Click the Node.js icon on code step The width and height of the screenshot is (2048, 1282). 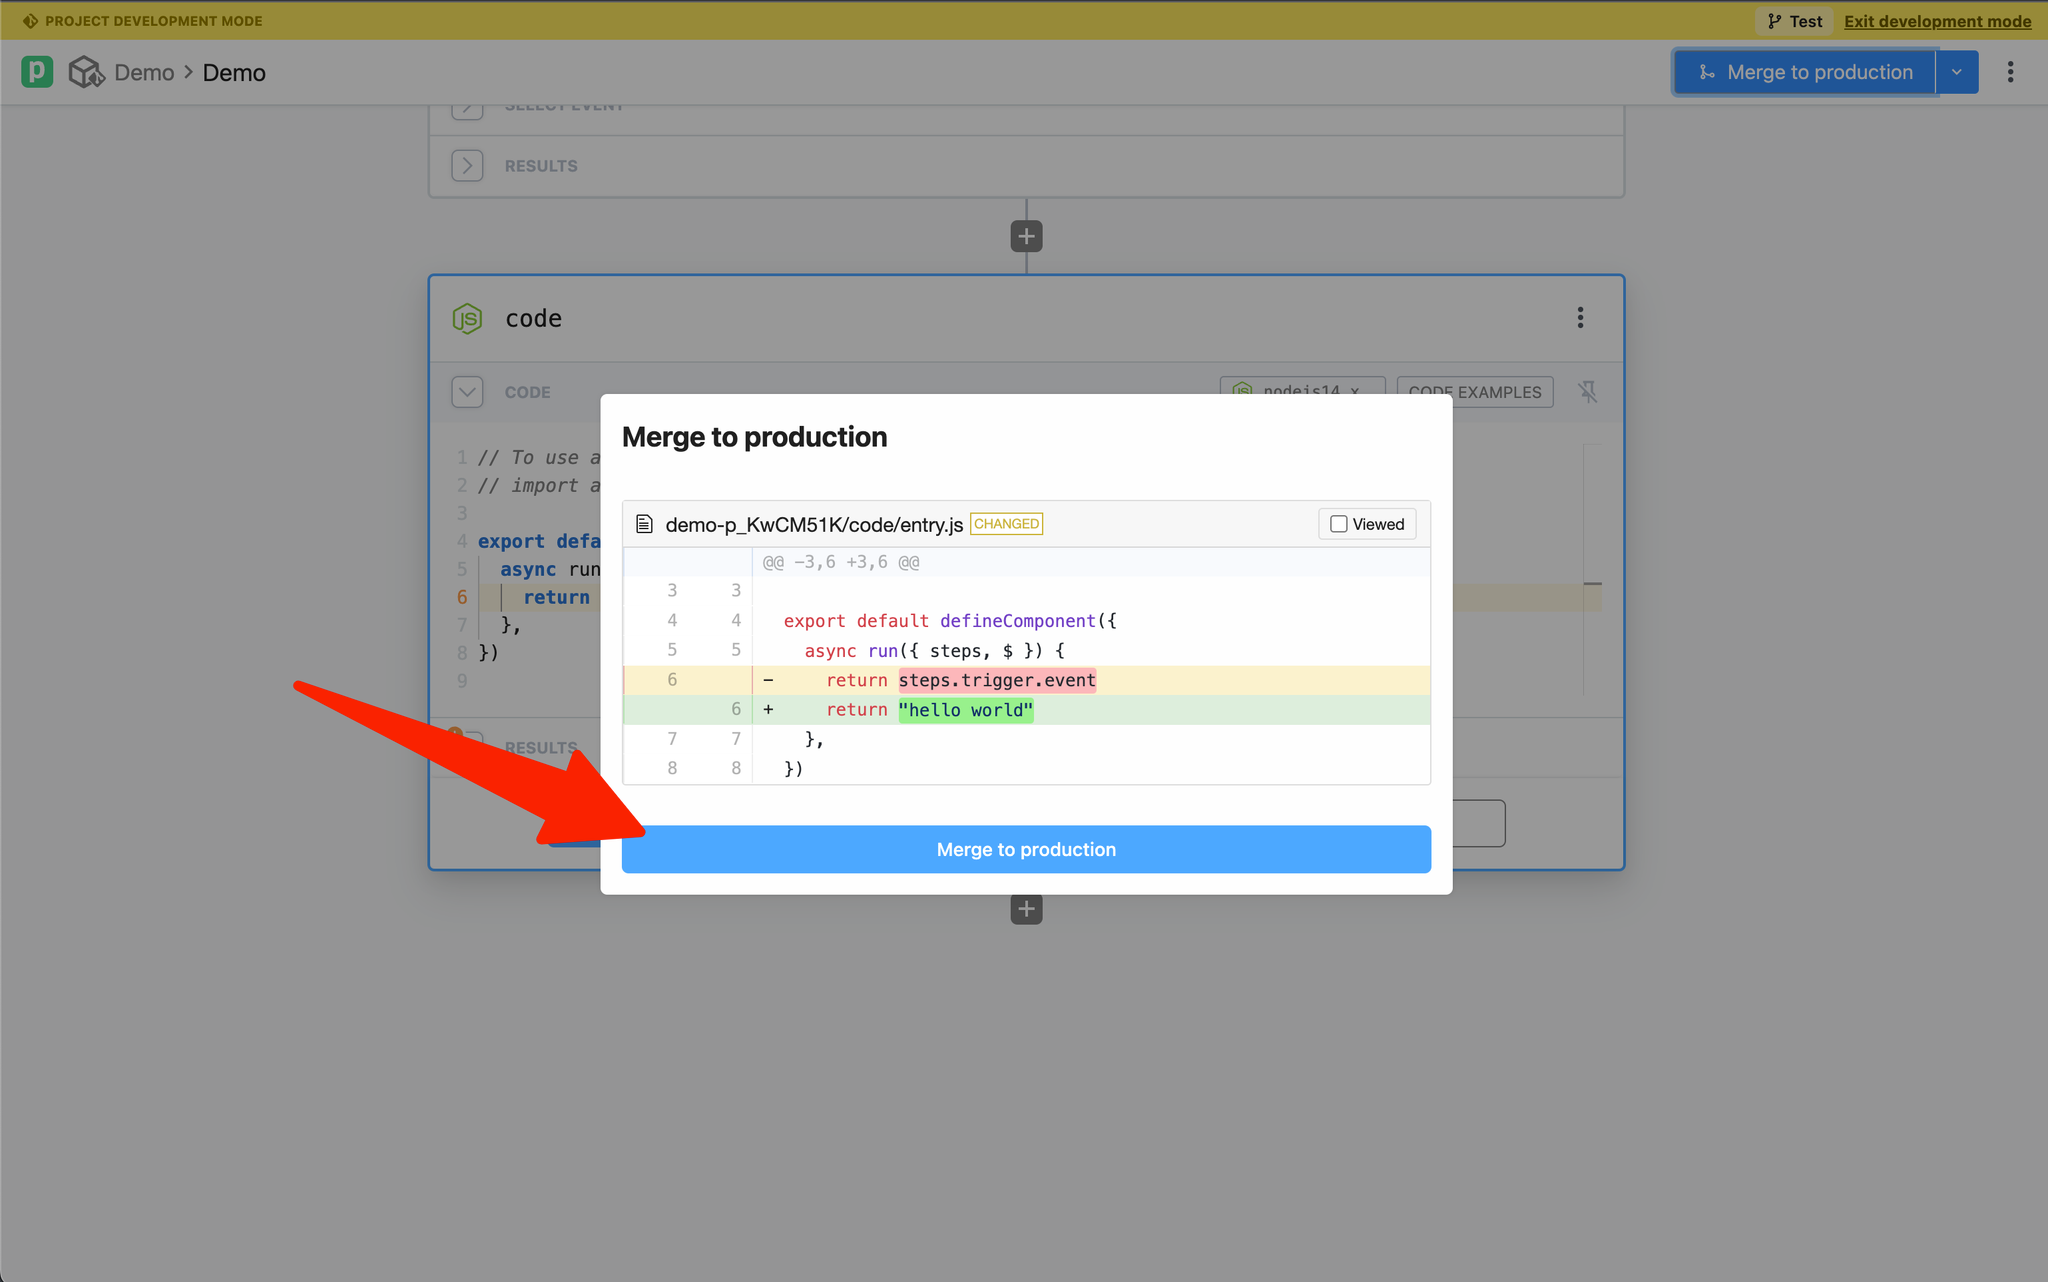point(467,318)
